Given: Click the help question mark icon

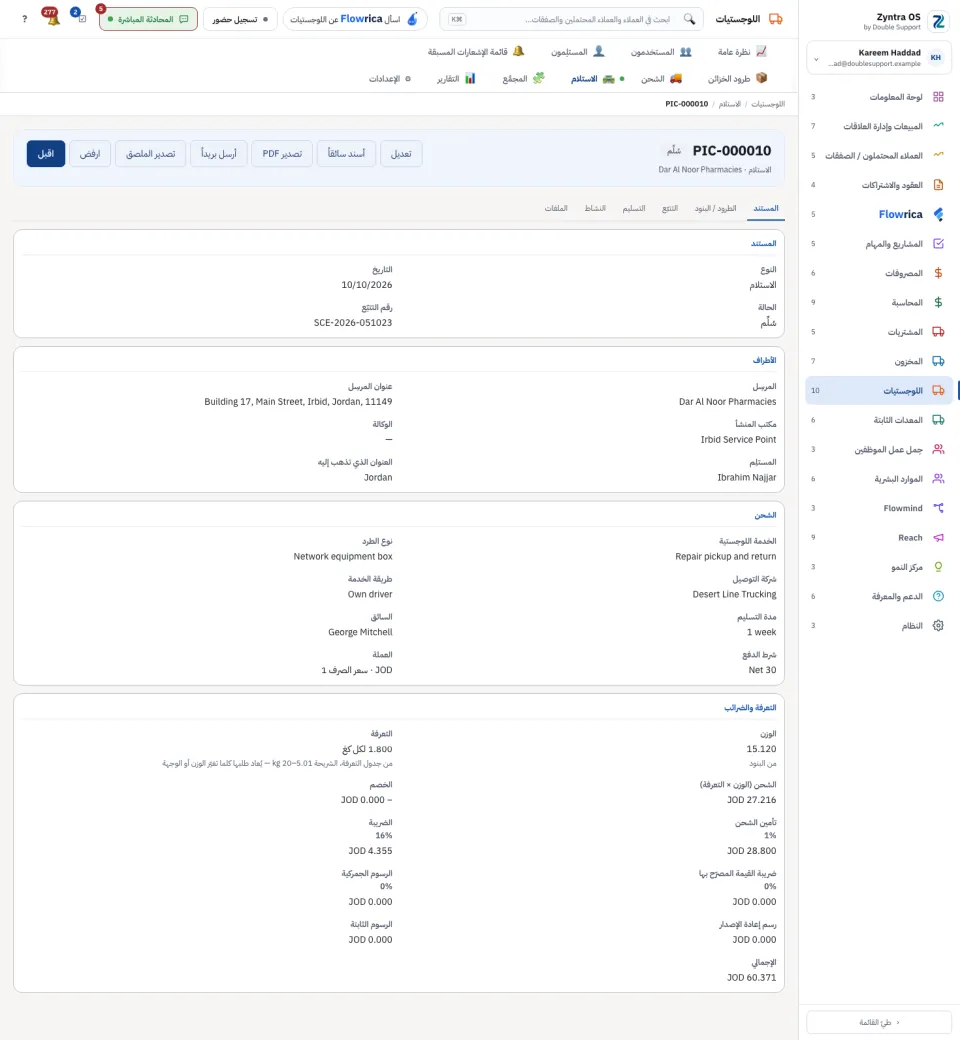Looking at the screenshot, I should (25, 19).
